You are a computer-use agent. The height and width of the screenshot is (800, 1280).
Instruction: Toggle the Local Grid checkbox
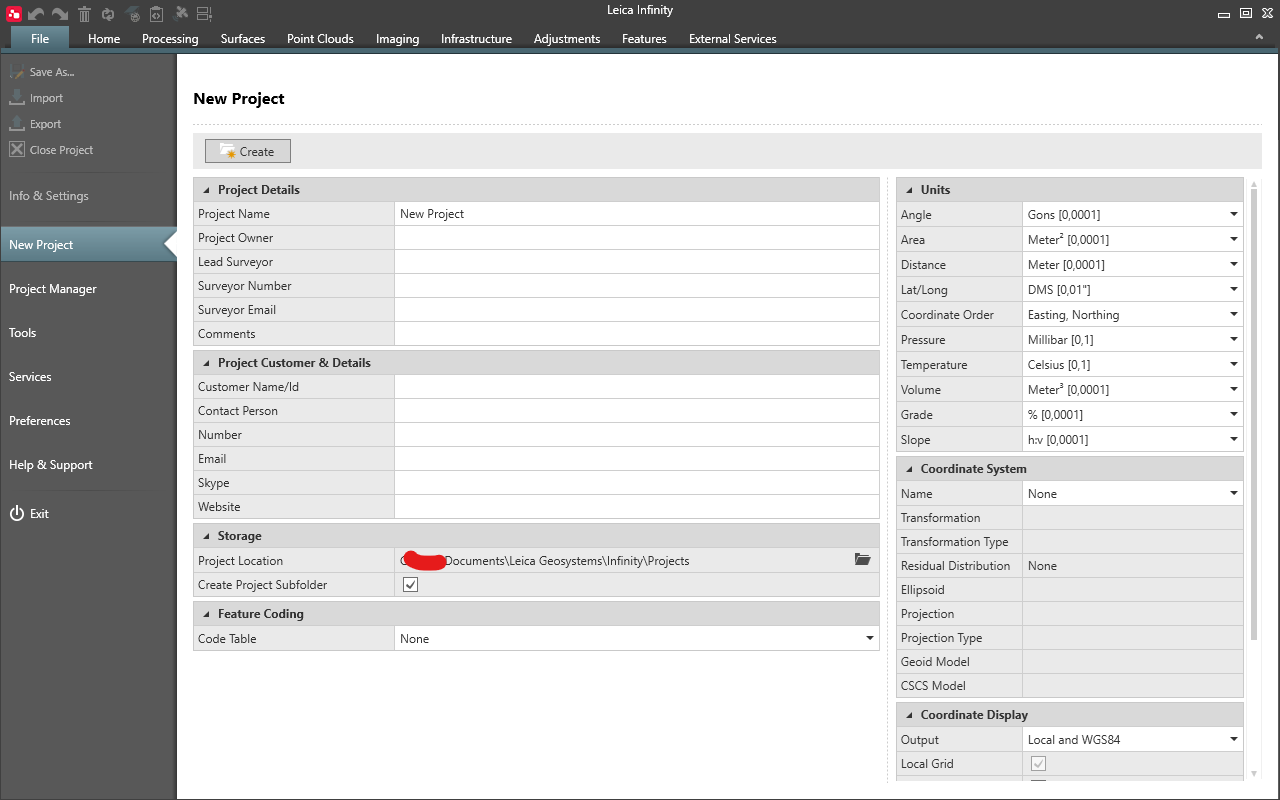1038,764
